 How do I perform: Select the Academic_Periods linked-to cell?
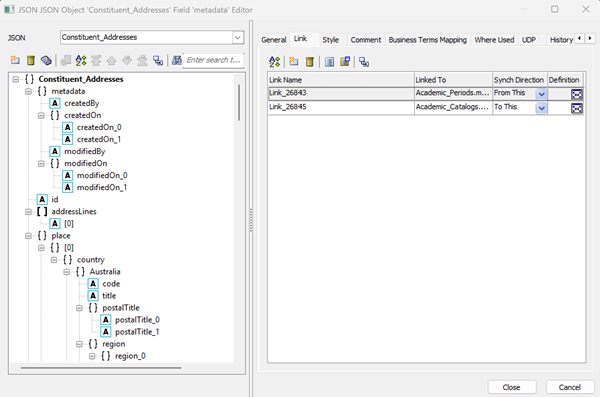pyautogui.click(x=453, y=93)
